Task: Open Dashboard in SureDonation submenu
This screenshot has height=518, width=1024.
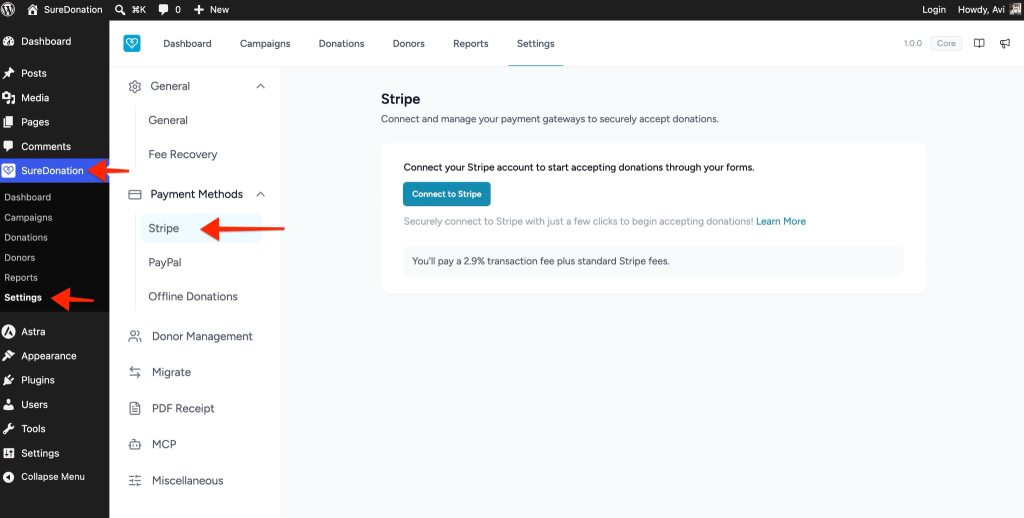Action: [27, 197]
